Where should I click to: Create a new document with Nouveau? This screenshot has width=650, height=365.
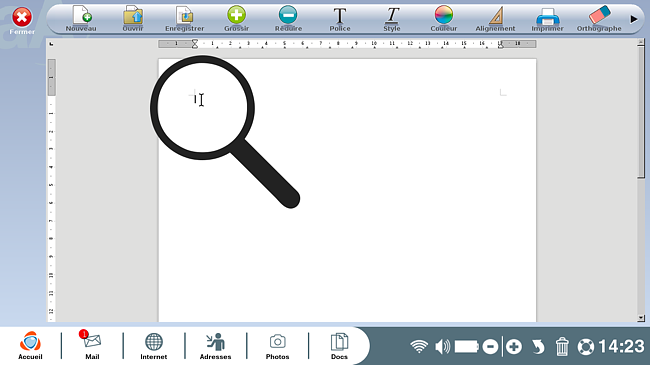click(81, 19)
